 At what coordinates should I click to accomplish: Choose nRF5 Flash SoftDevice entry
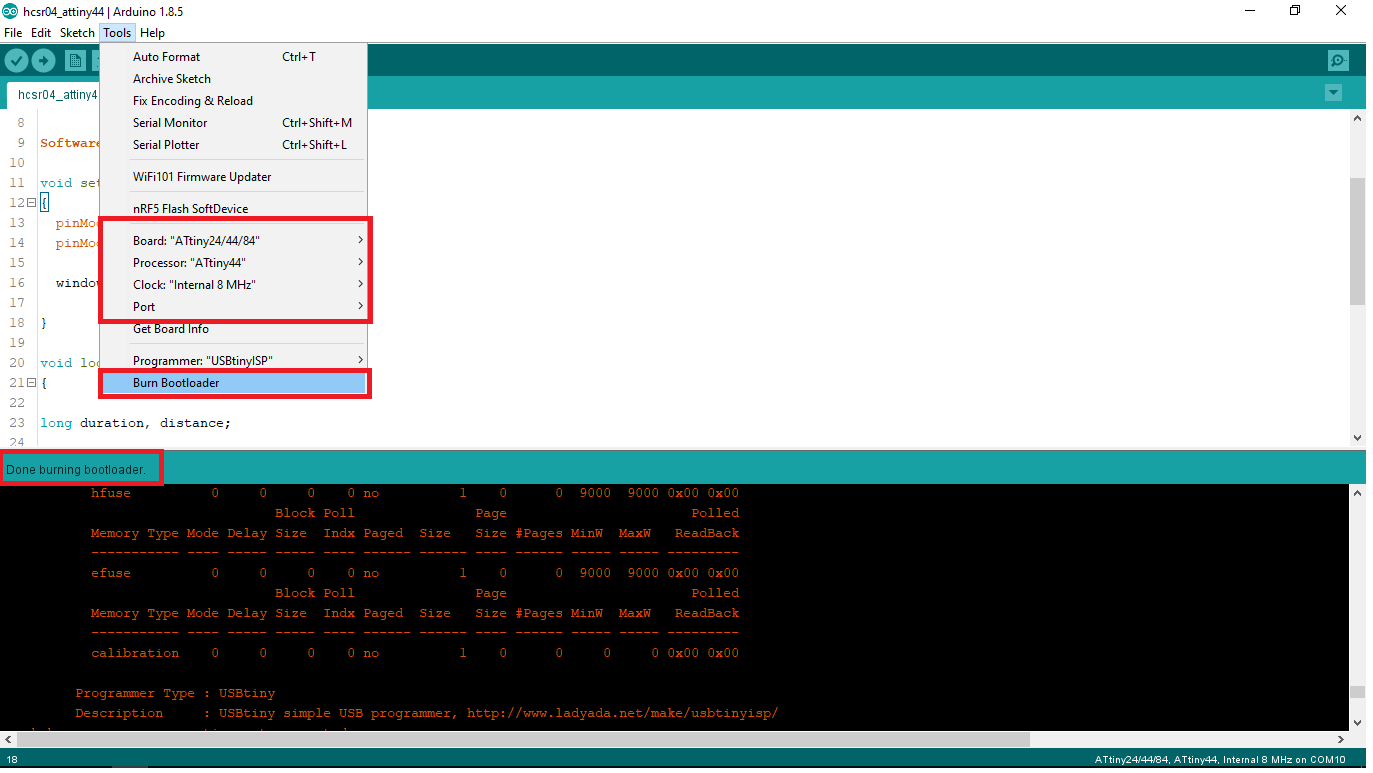(x=234, y=209)
